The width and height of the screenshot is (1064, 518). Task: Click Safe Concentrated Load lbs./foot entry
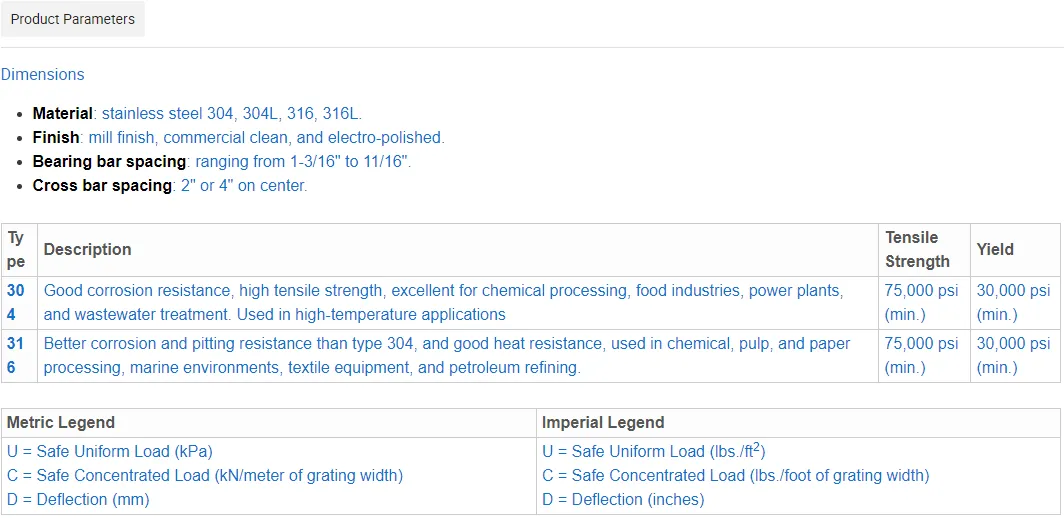(735, 475)
